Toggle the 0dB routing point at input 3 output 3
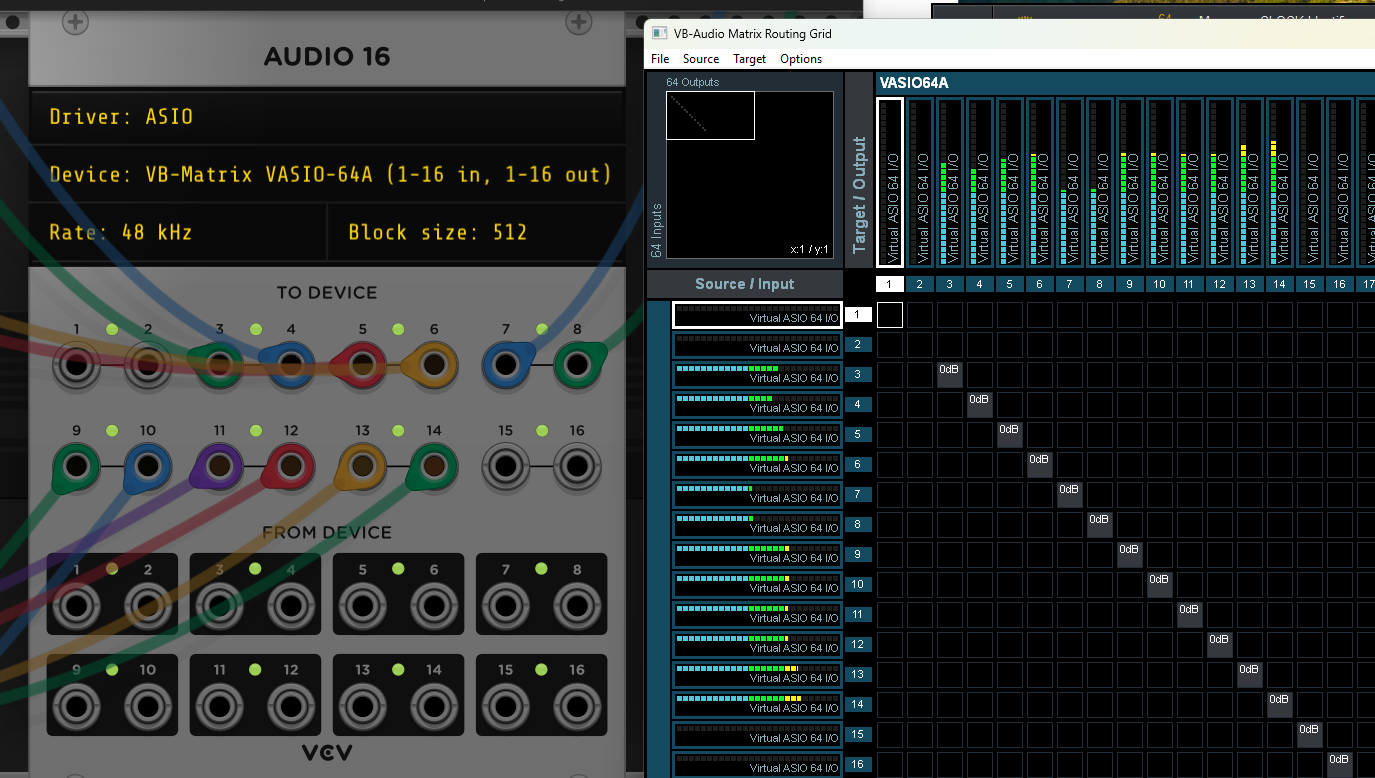 pyautogui.click(x=949, y=375)
